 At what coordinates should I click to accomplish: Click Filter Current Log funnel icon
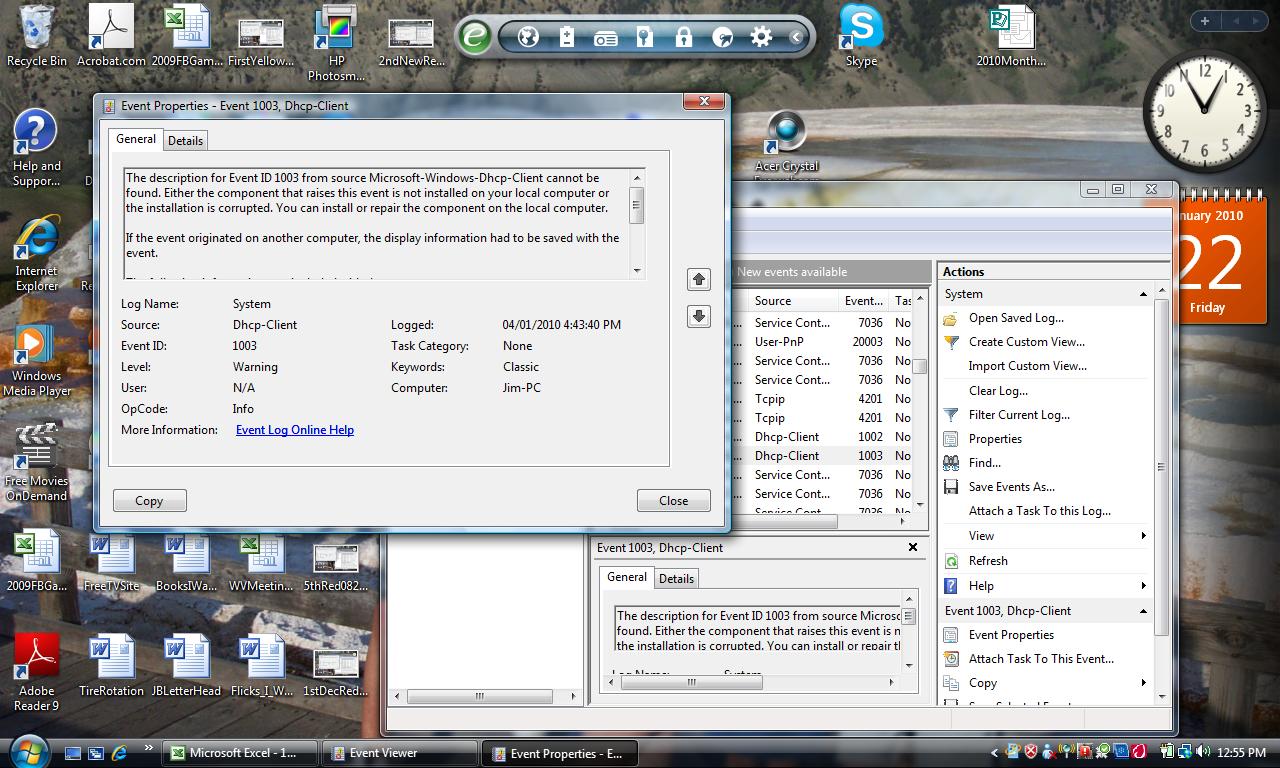tap(951, 415)
